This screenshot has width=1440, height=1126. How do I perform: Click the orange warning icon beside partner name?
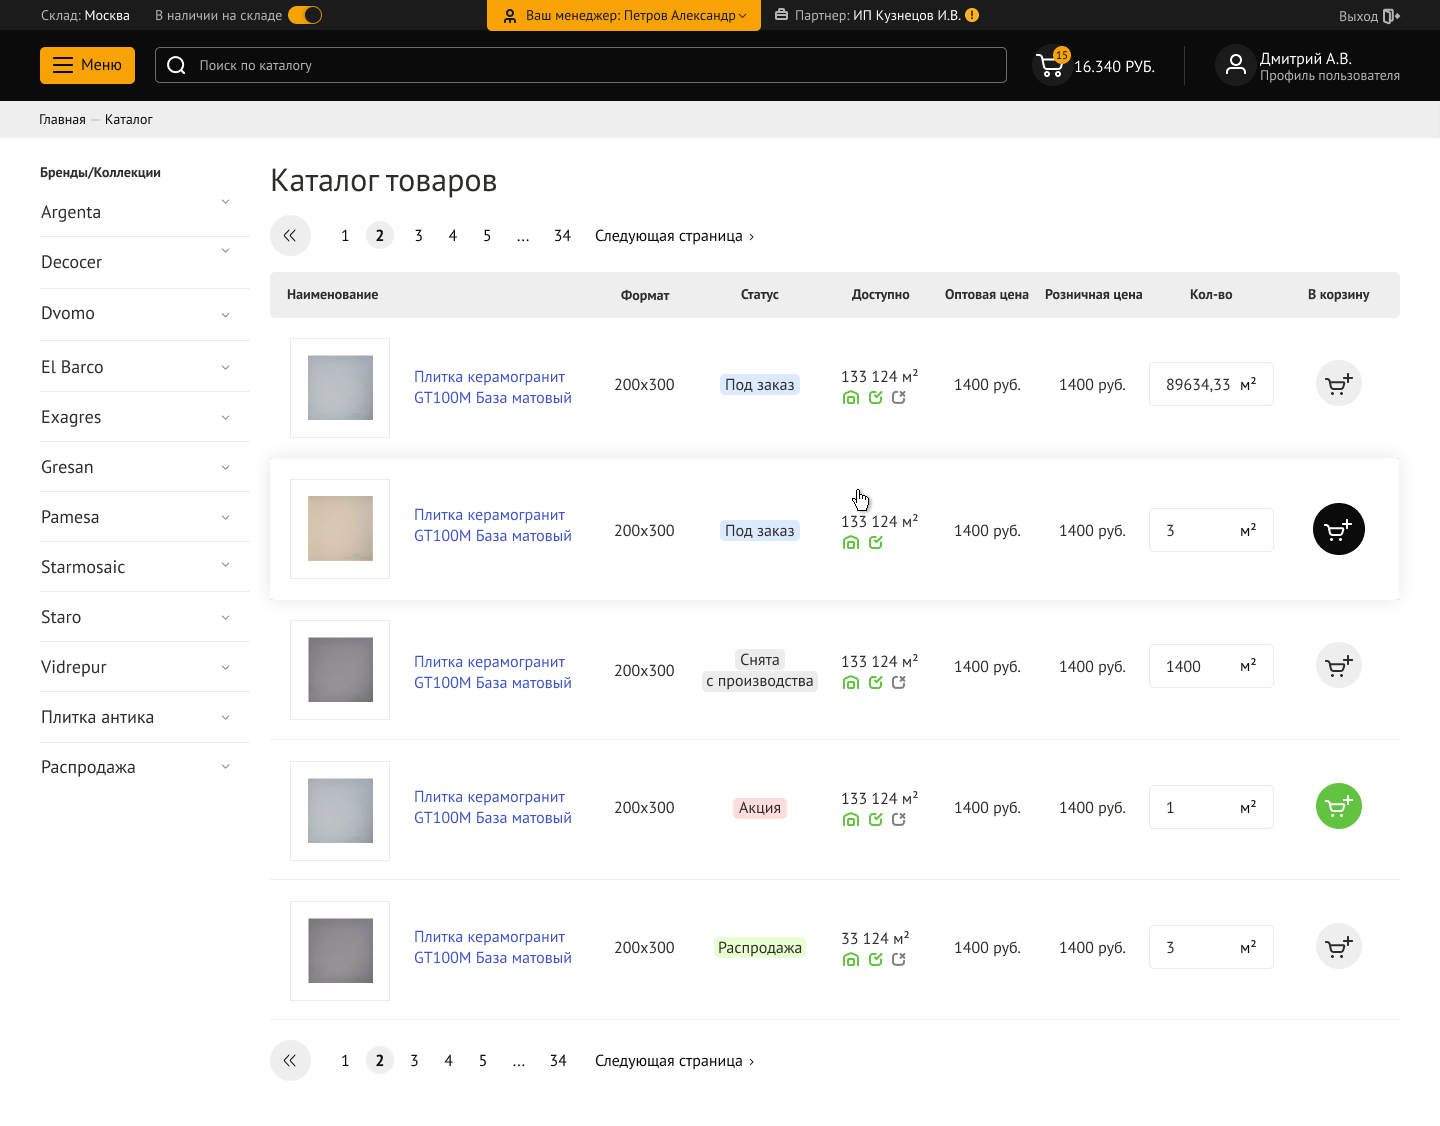point(972,15)
